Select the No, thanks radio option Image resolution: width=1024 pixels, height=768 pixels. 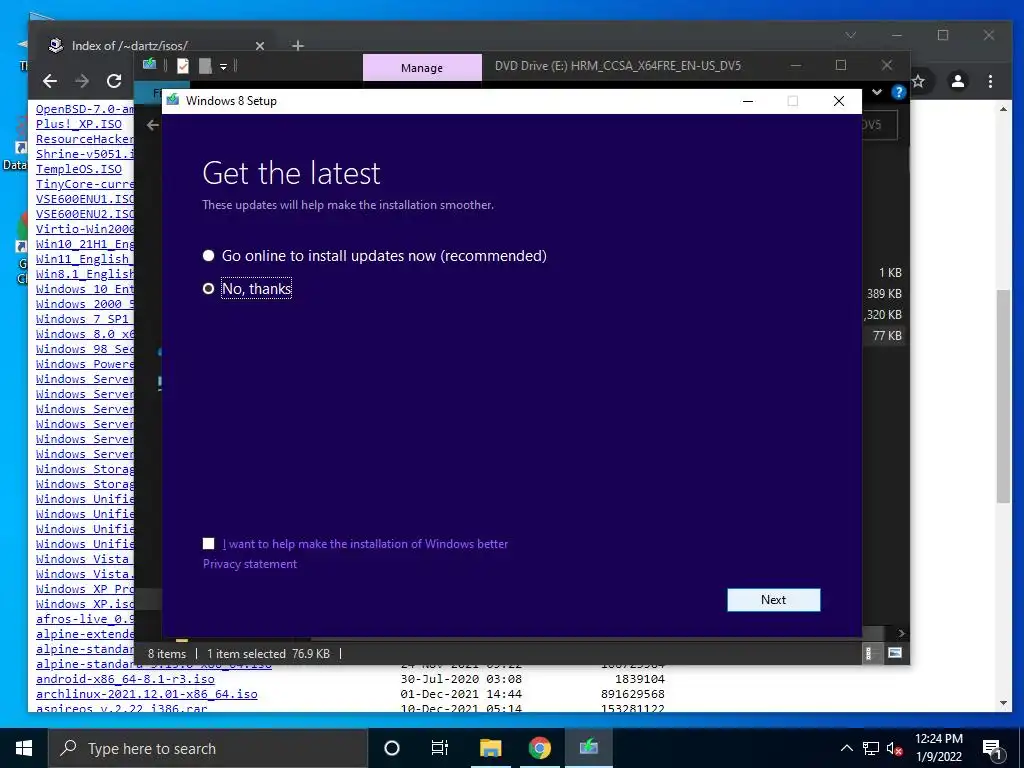(x=208, y=288)
